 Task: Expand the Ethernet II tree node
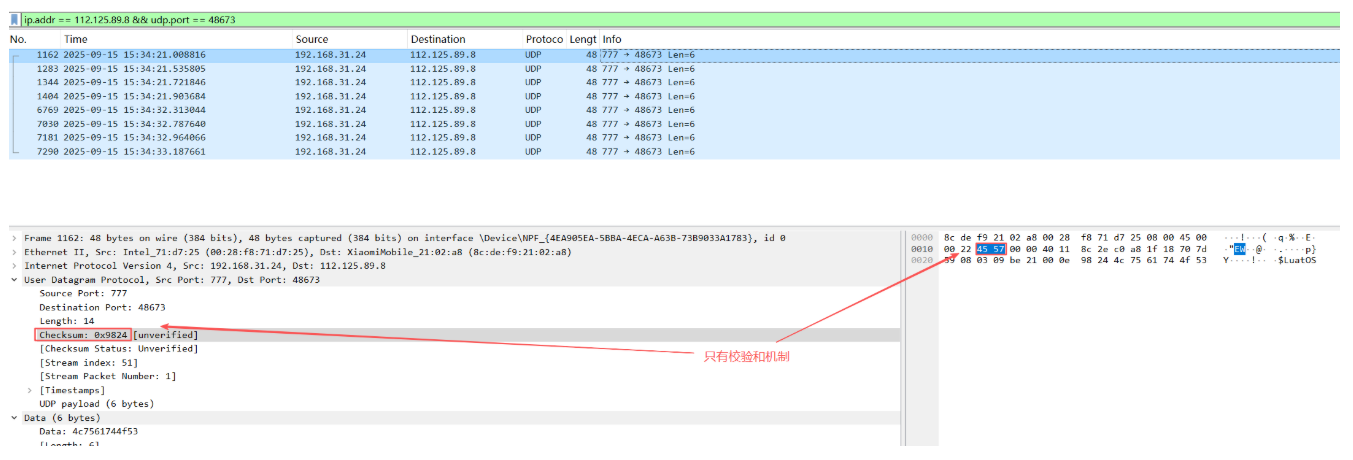[14, 252]
